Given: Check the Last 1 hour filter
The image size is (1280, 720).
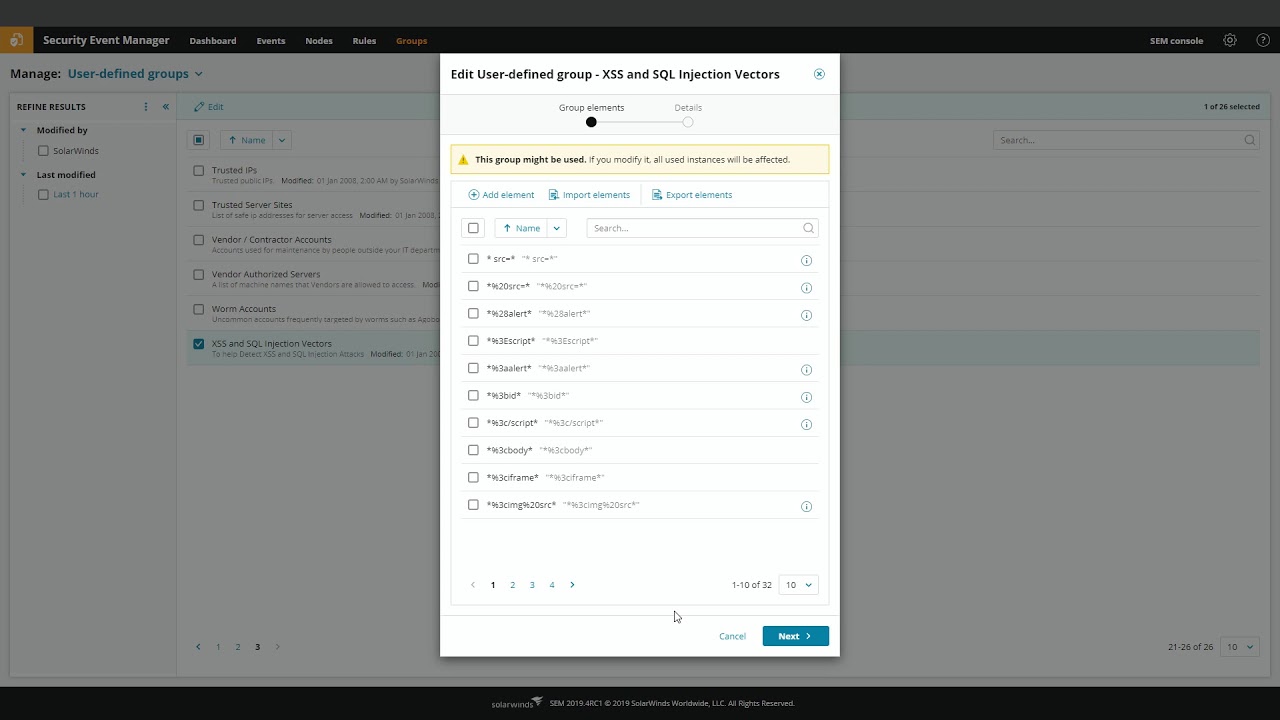Looking at the screenshot, I should pos(43,195).
